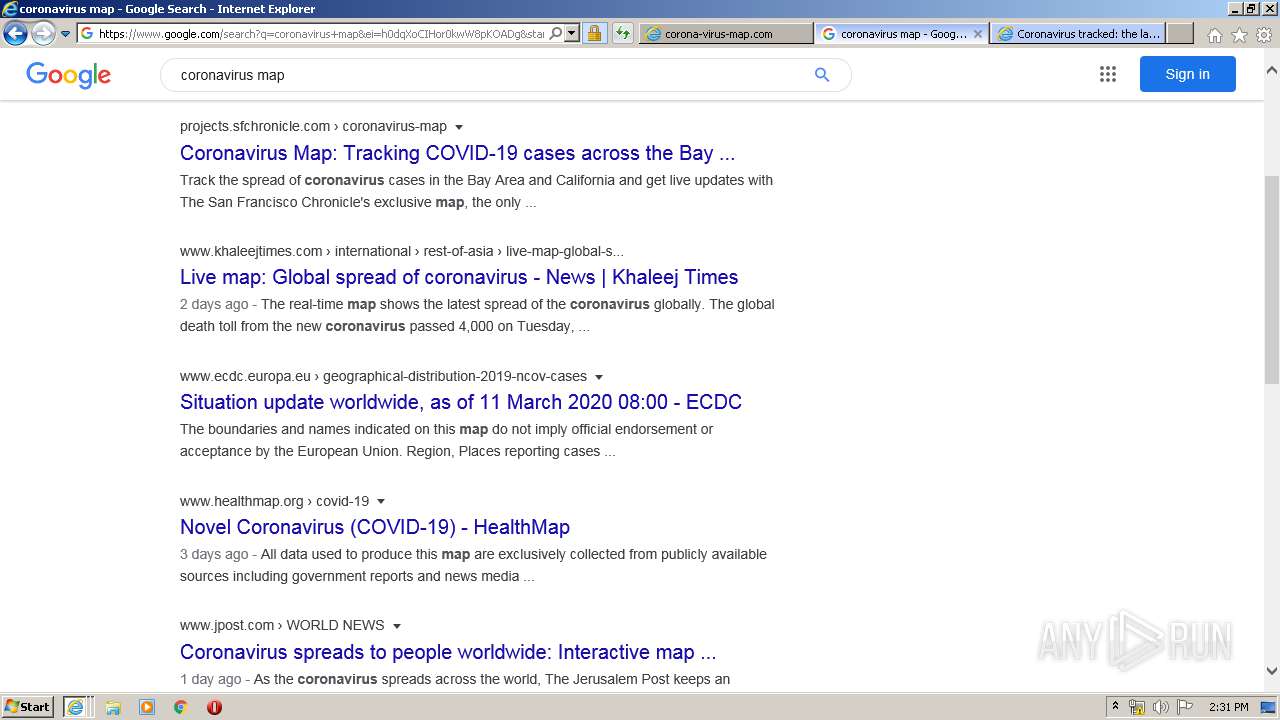Open the media player taskbar icon
This screenshot has width=1280, height=720.
(x=147, y=707)
